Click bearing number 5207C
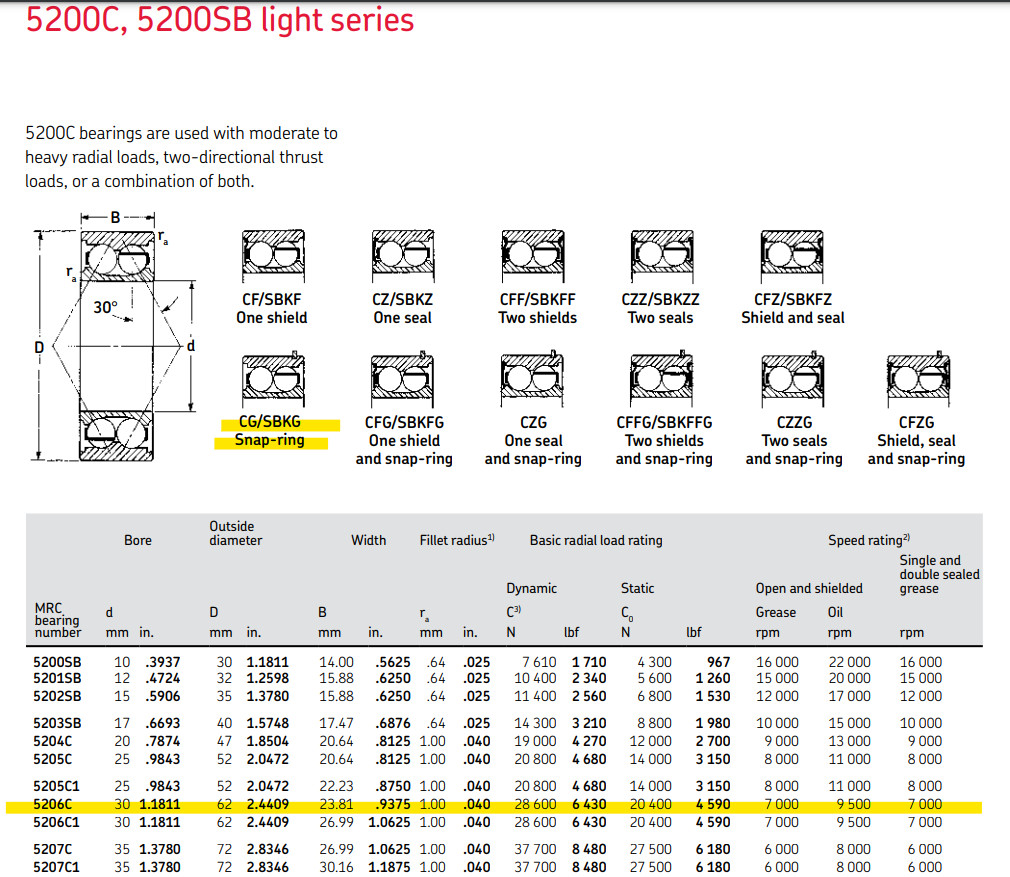Image resolution: width=1010 pixels, height=877 pixels. (53, 849)
